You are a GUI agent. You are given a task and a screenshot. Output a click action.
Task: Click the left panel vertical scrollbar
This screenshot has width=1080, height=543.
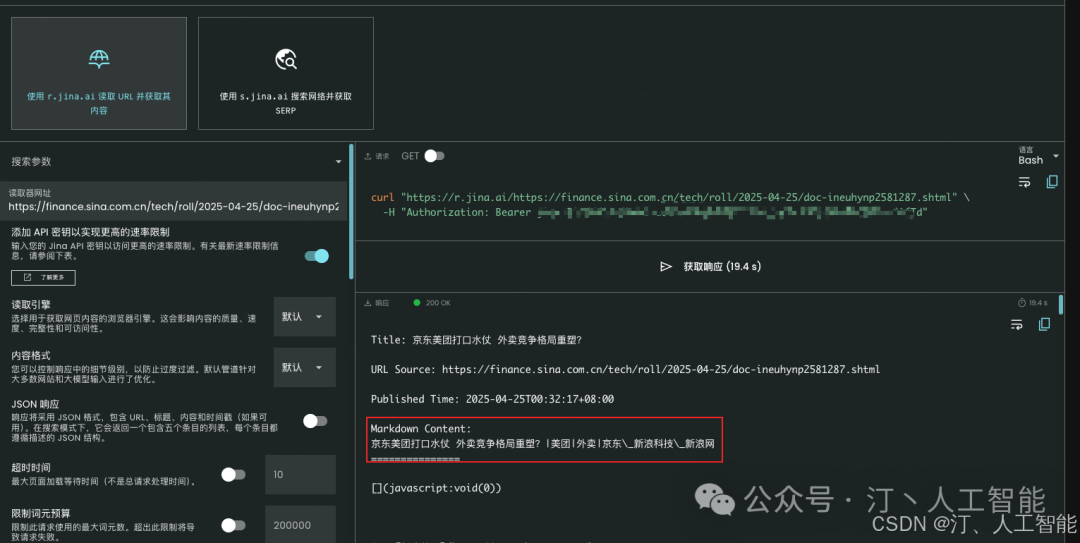351,211
